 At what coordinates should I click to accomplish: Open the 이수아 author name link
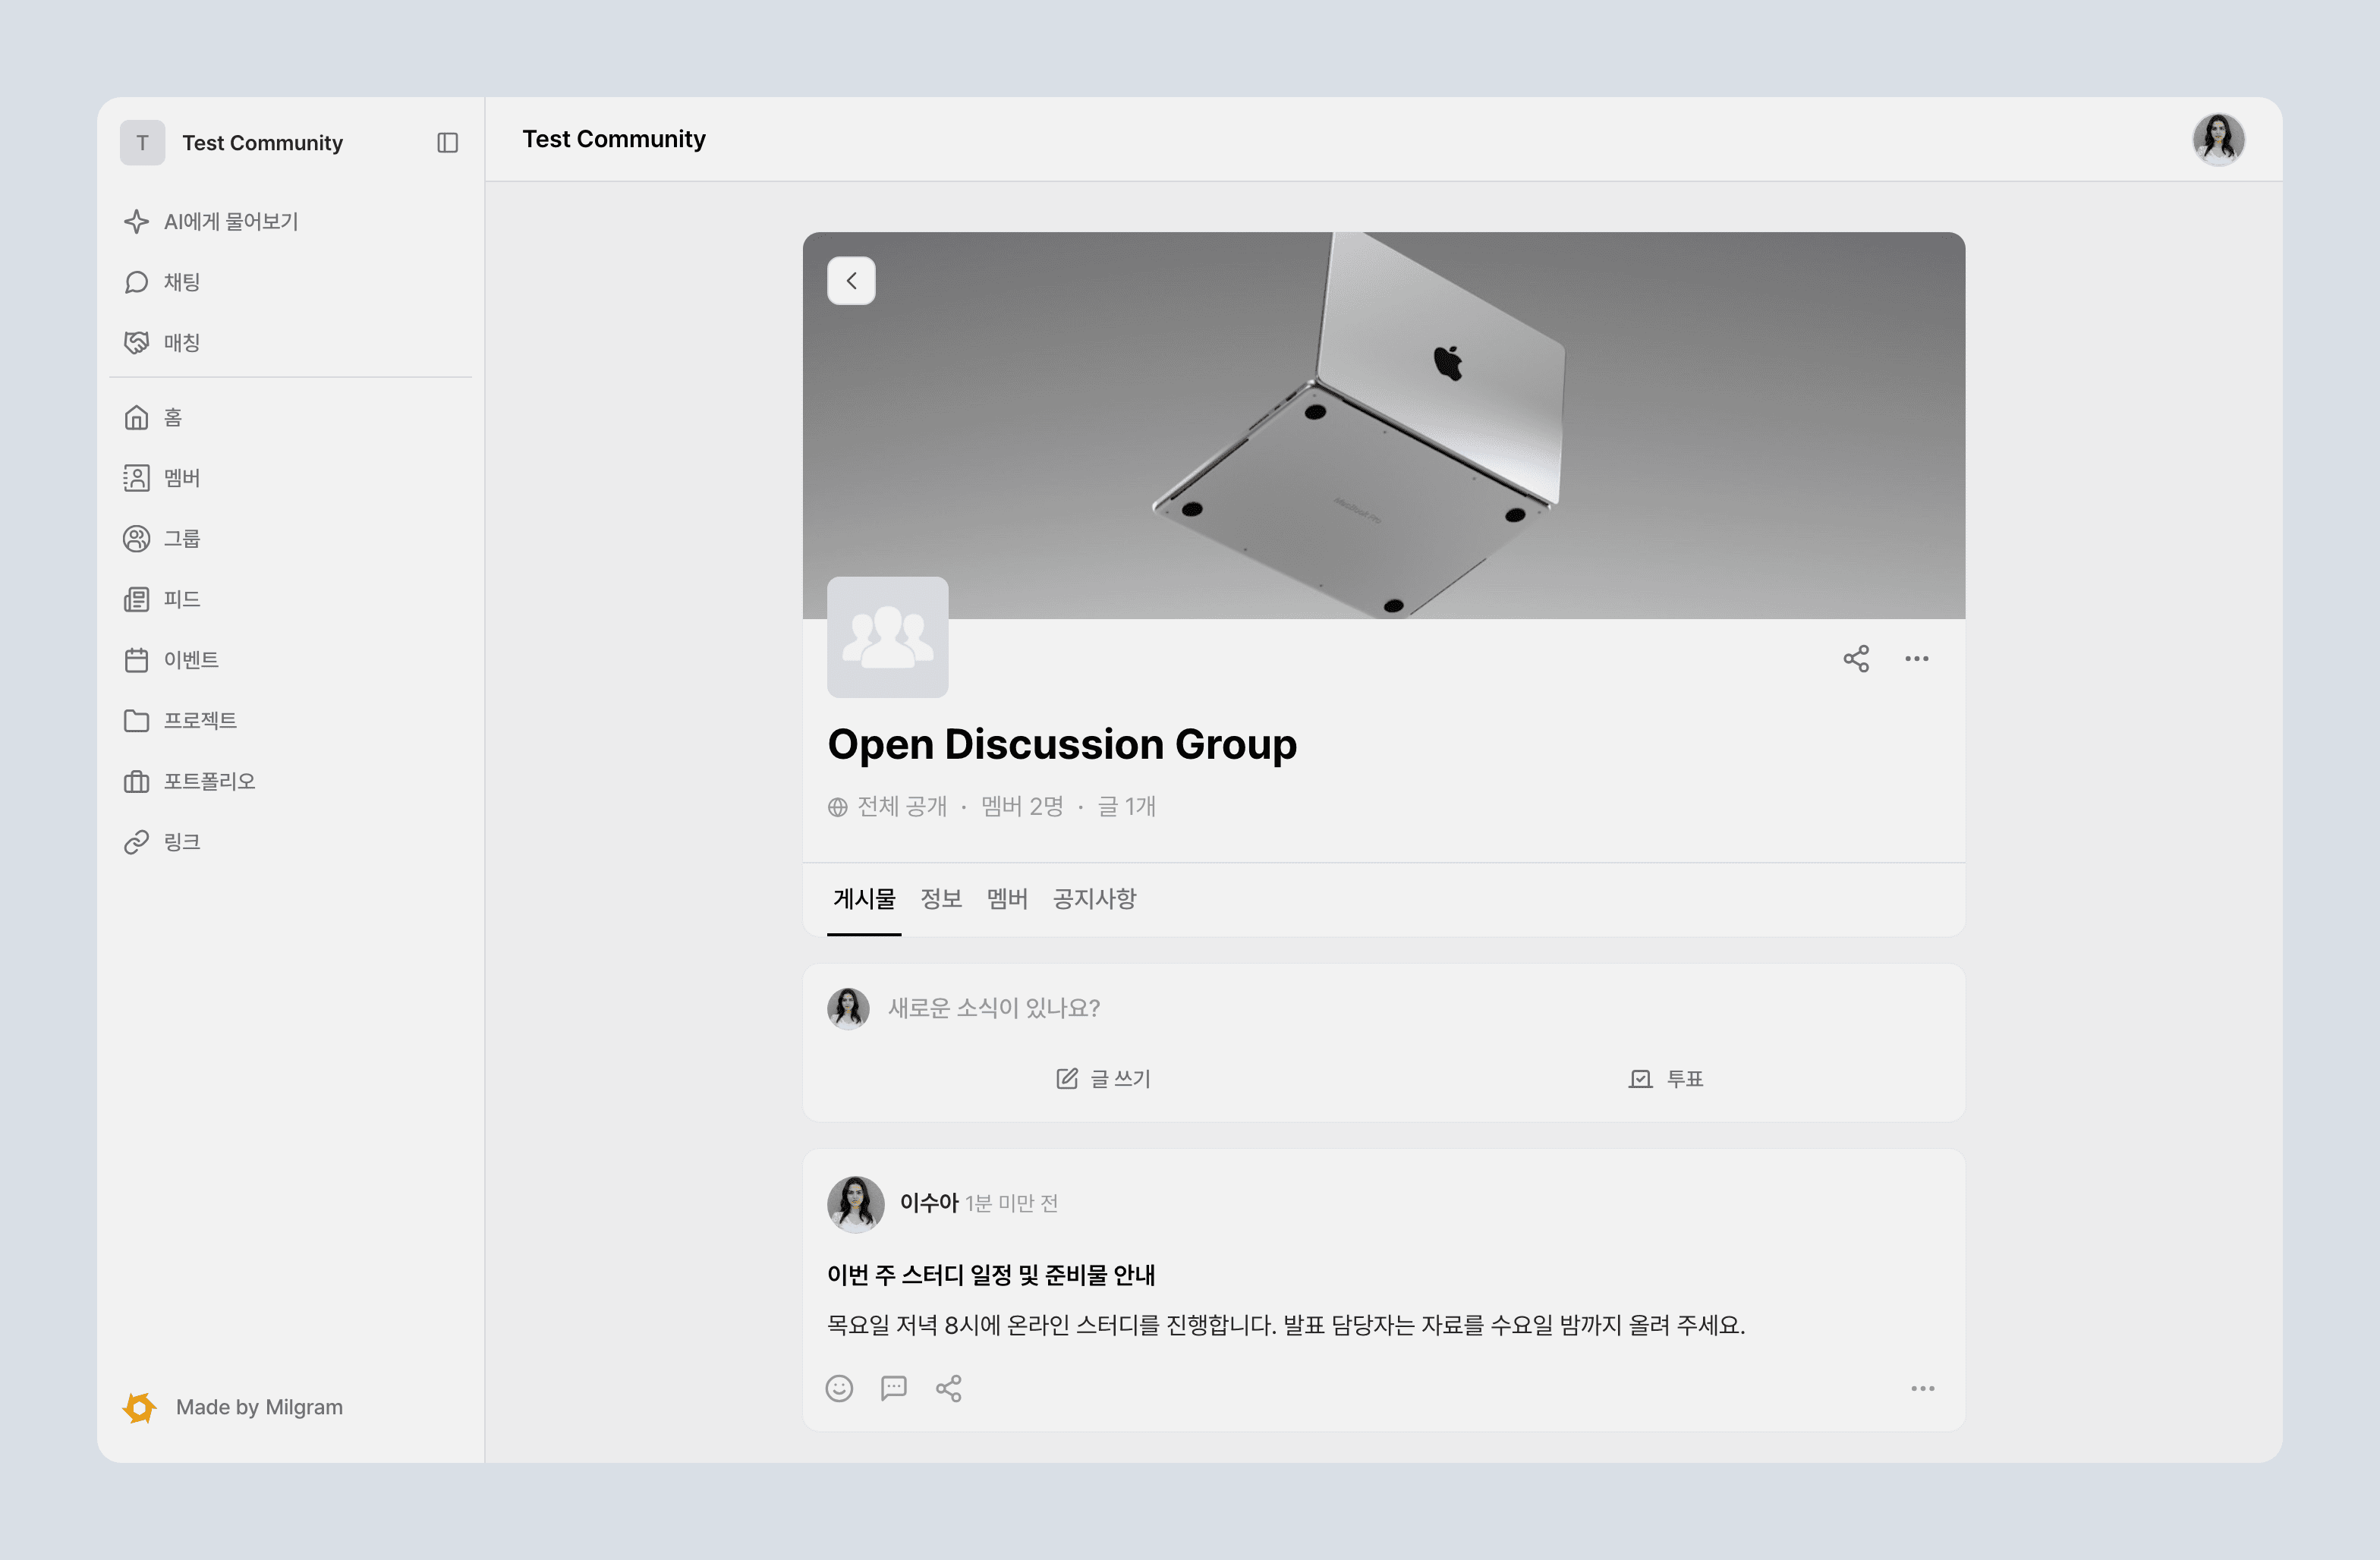(929, 1202)
